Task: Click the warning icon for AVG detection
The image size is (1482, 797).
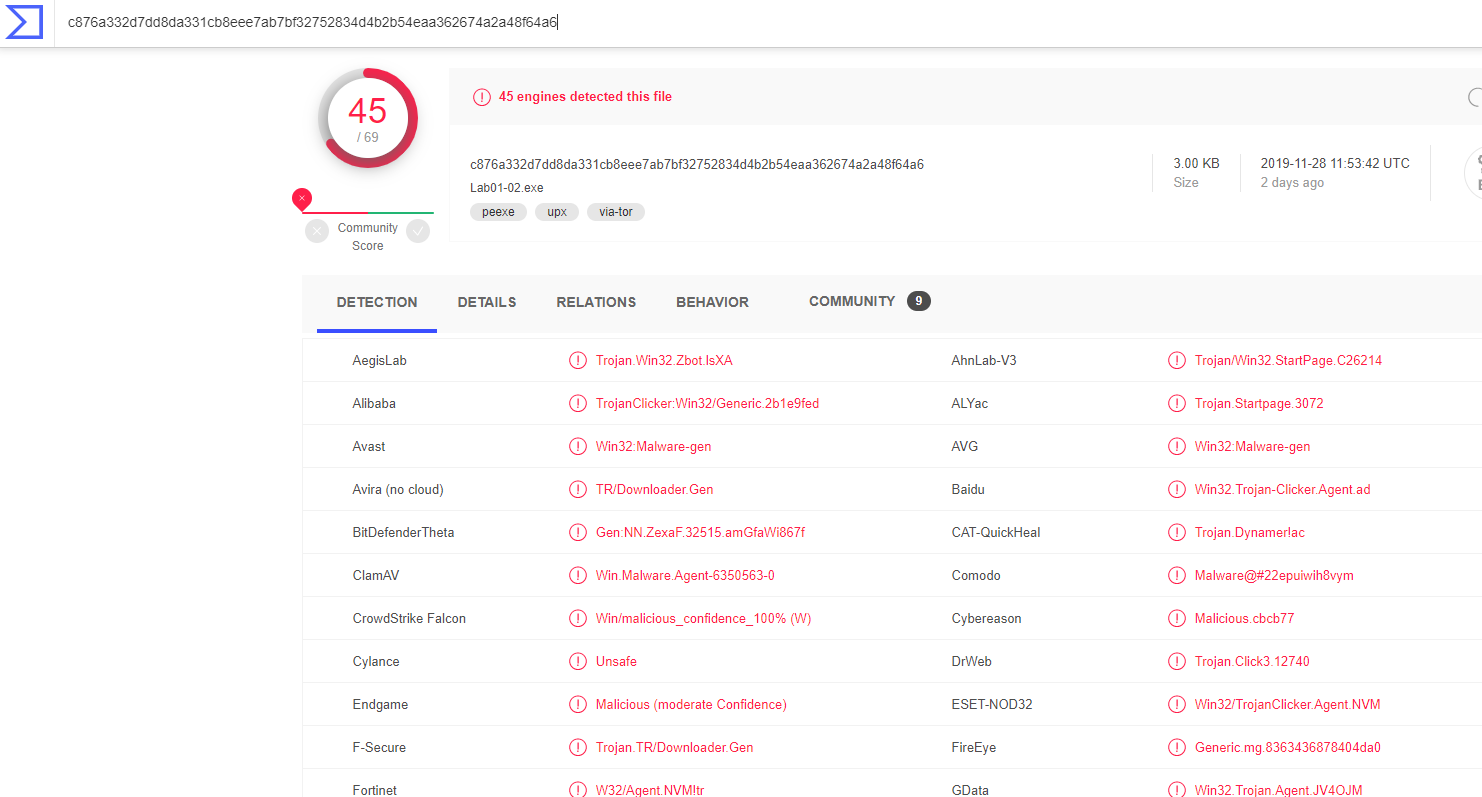Action: coord(1177,446)
